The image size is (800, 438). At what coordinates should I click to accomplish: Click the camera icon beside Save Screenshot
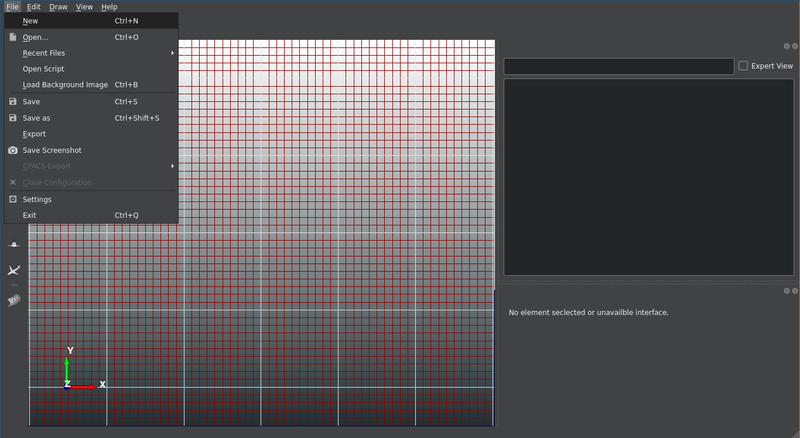[x=13, y=150]
